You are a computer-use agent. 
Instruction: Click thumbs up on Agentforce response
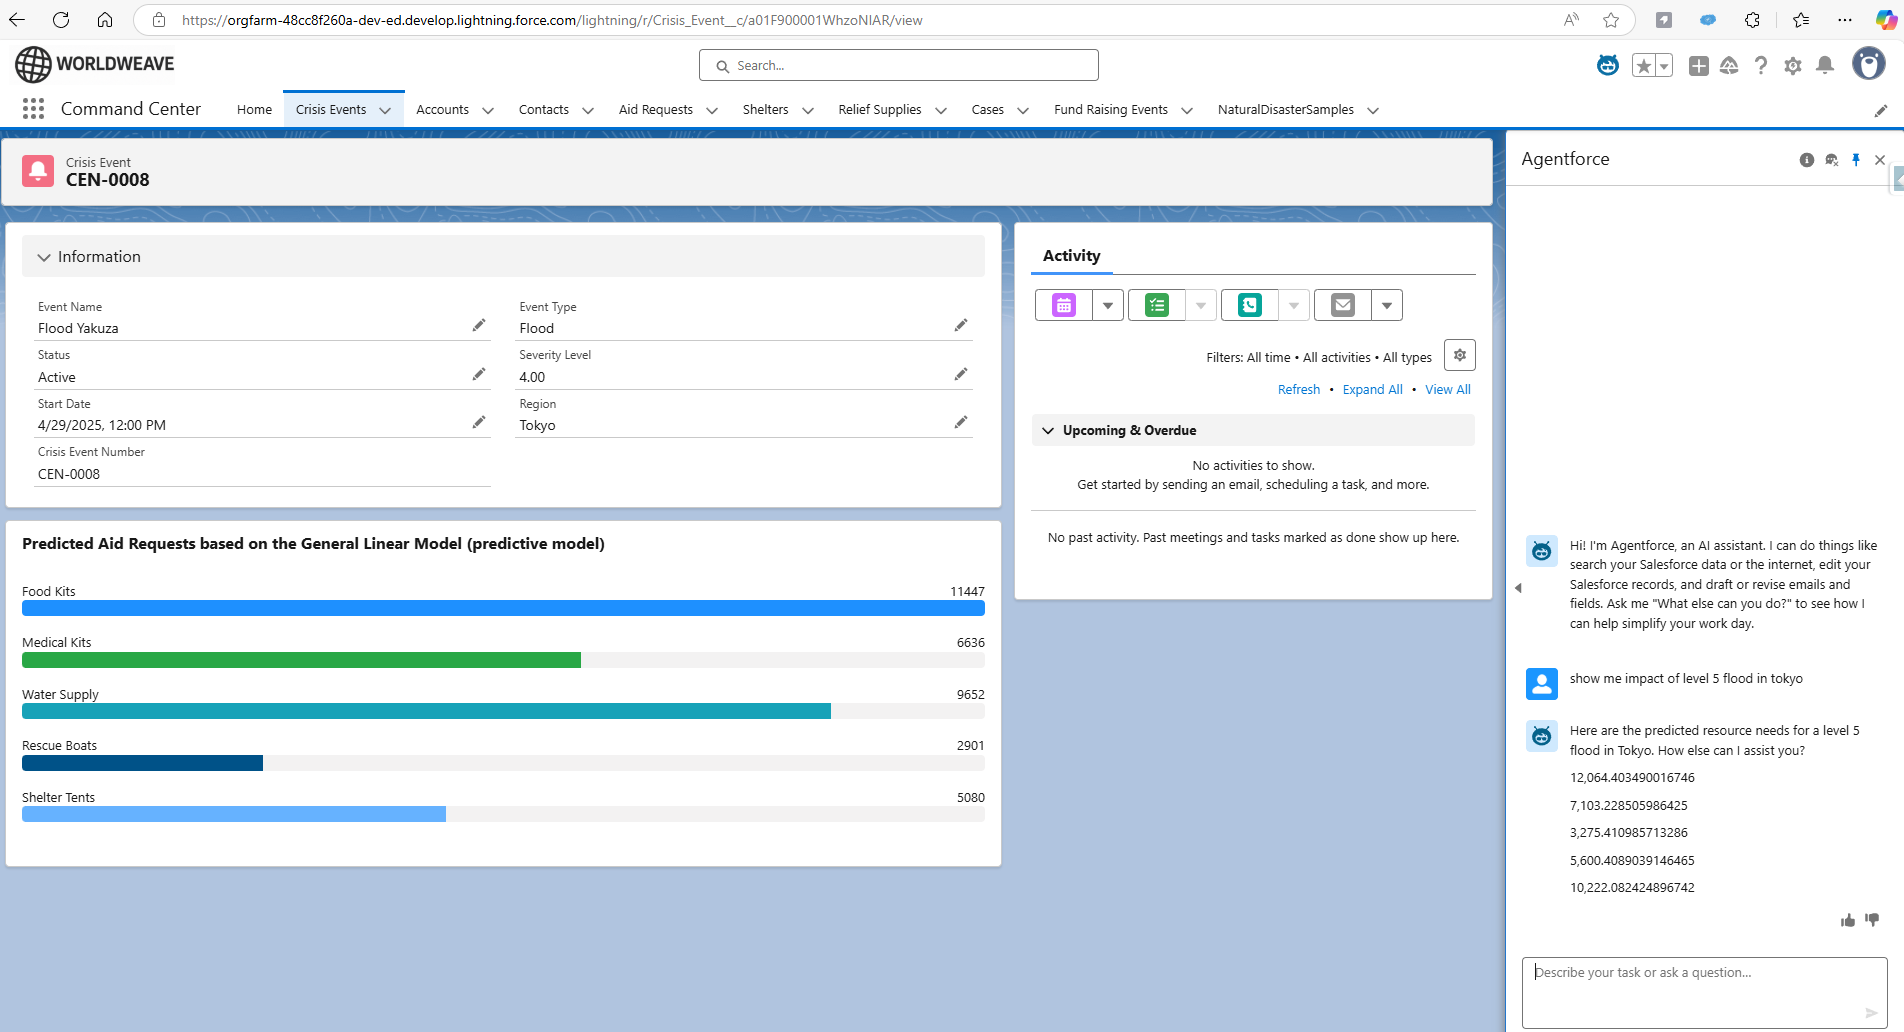click(x=1848, y=920)
